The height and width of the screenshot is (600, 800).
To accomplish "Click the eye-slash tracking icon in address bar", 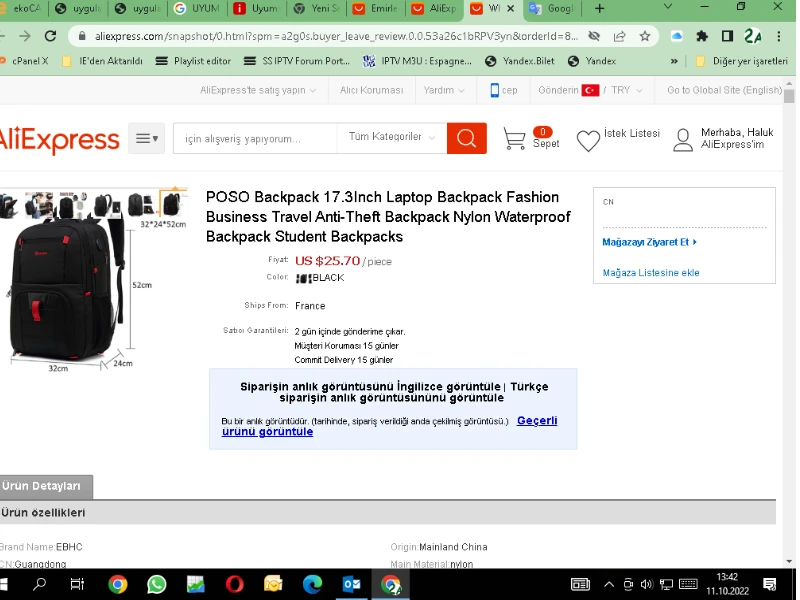I will (594, 36).
